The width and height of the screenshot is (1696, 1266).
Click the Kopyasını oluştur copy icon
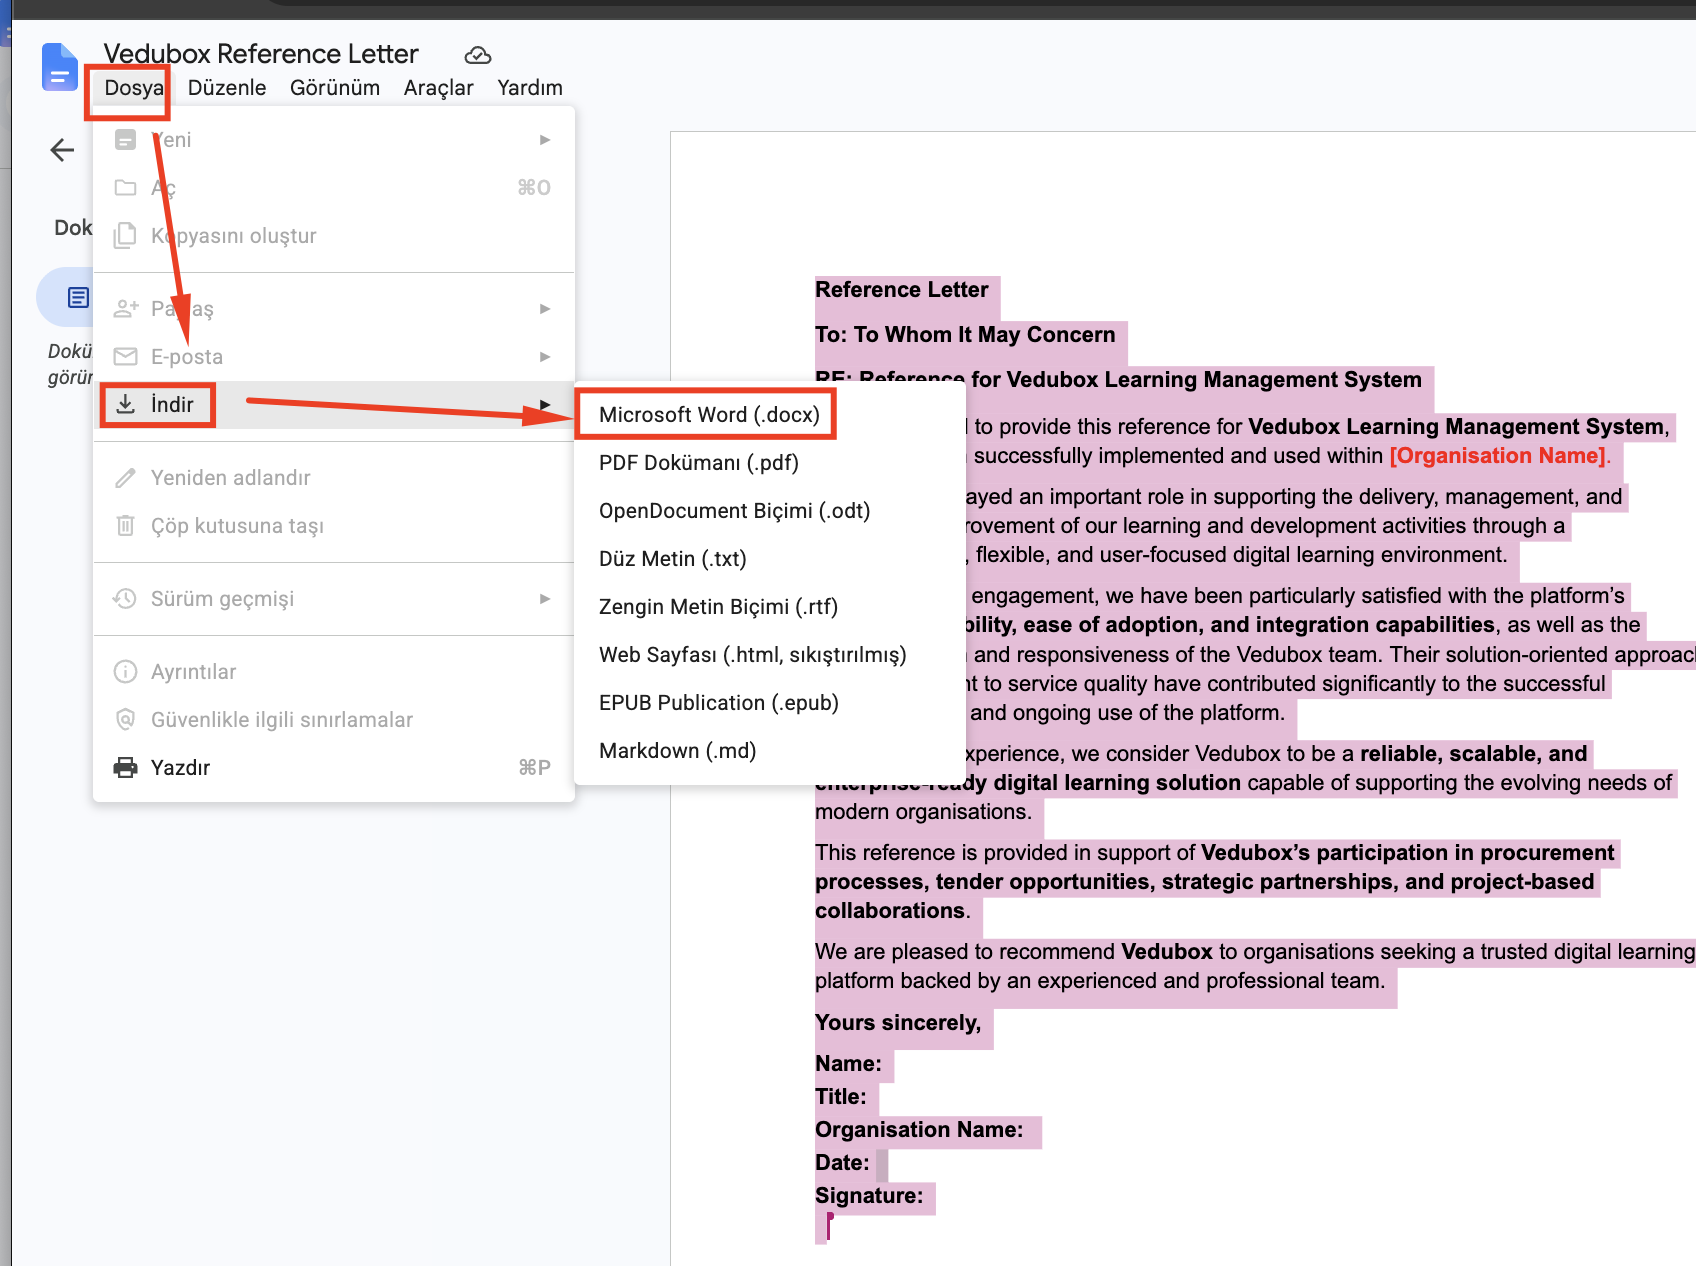tap(125, 236)
